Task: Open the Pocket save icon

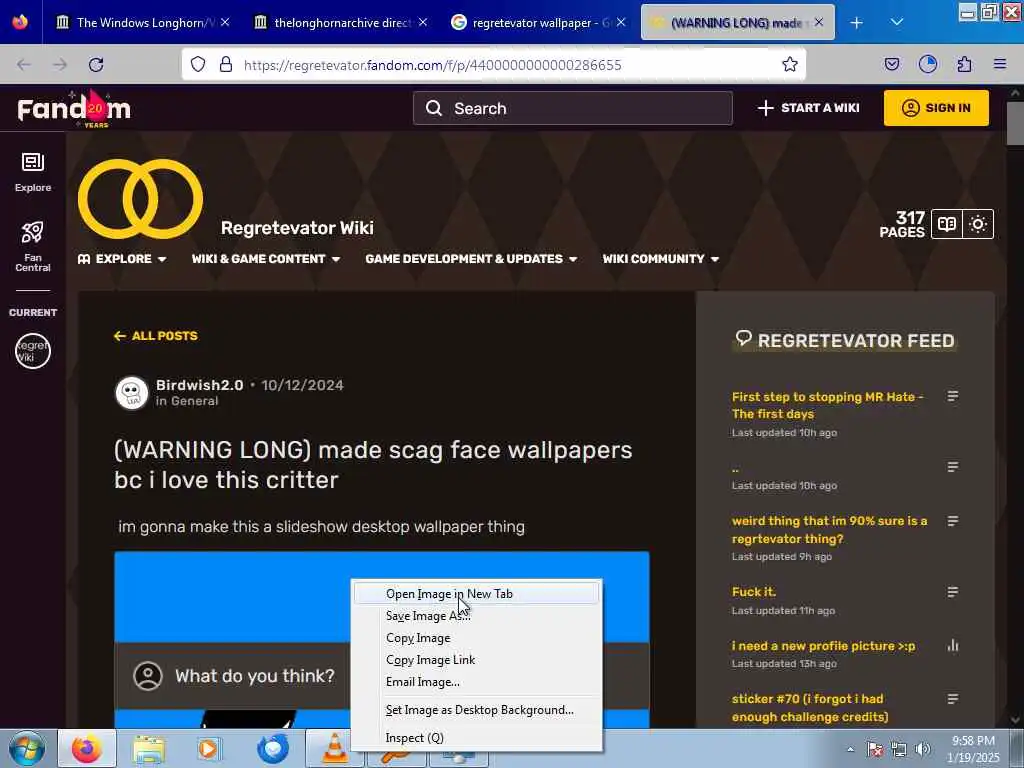Action: (x=892, y=64)
